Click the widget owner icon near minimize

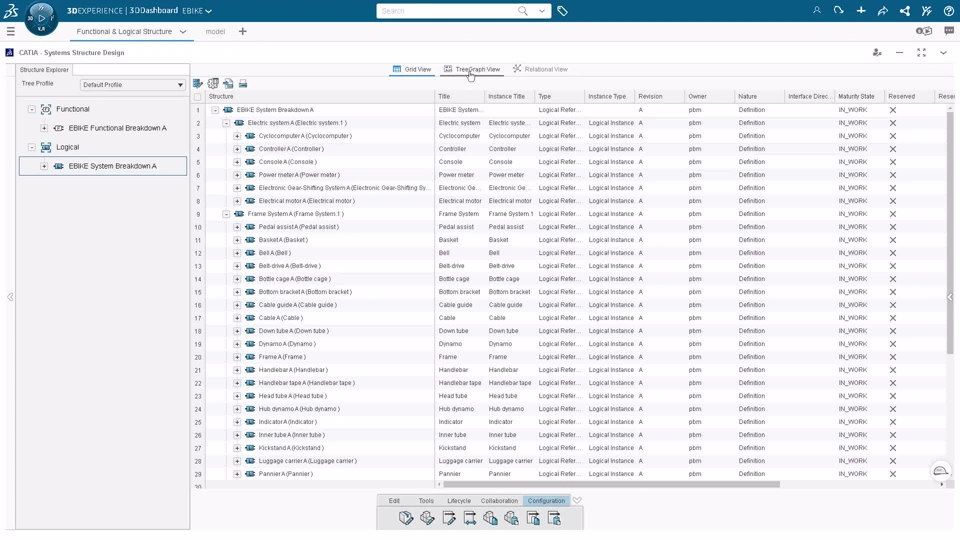pos(877,53)
